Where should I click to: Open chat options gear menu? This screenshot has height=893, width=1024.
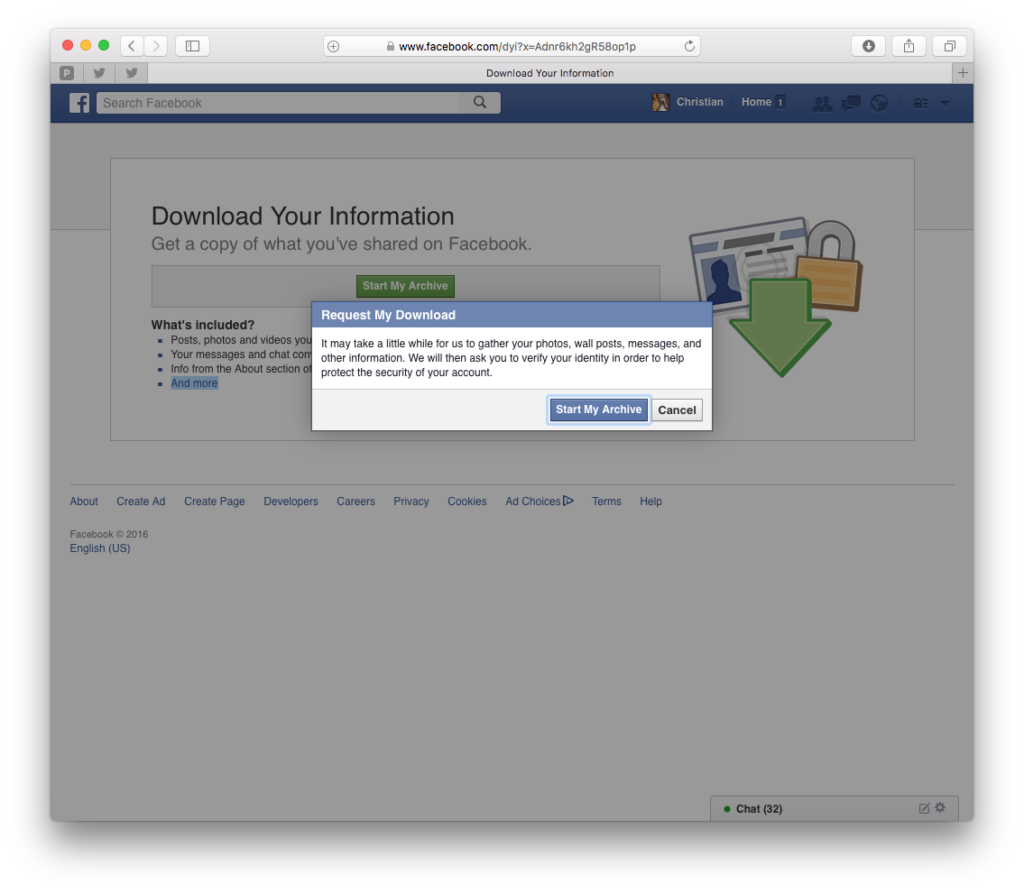(940, 807)
